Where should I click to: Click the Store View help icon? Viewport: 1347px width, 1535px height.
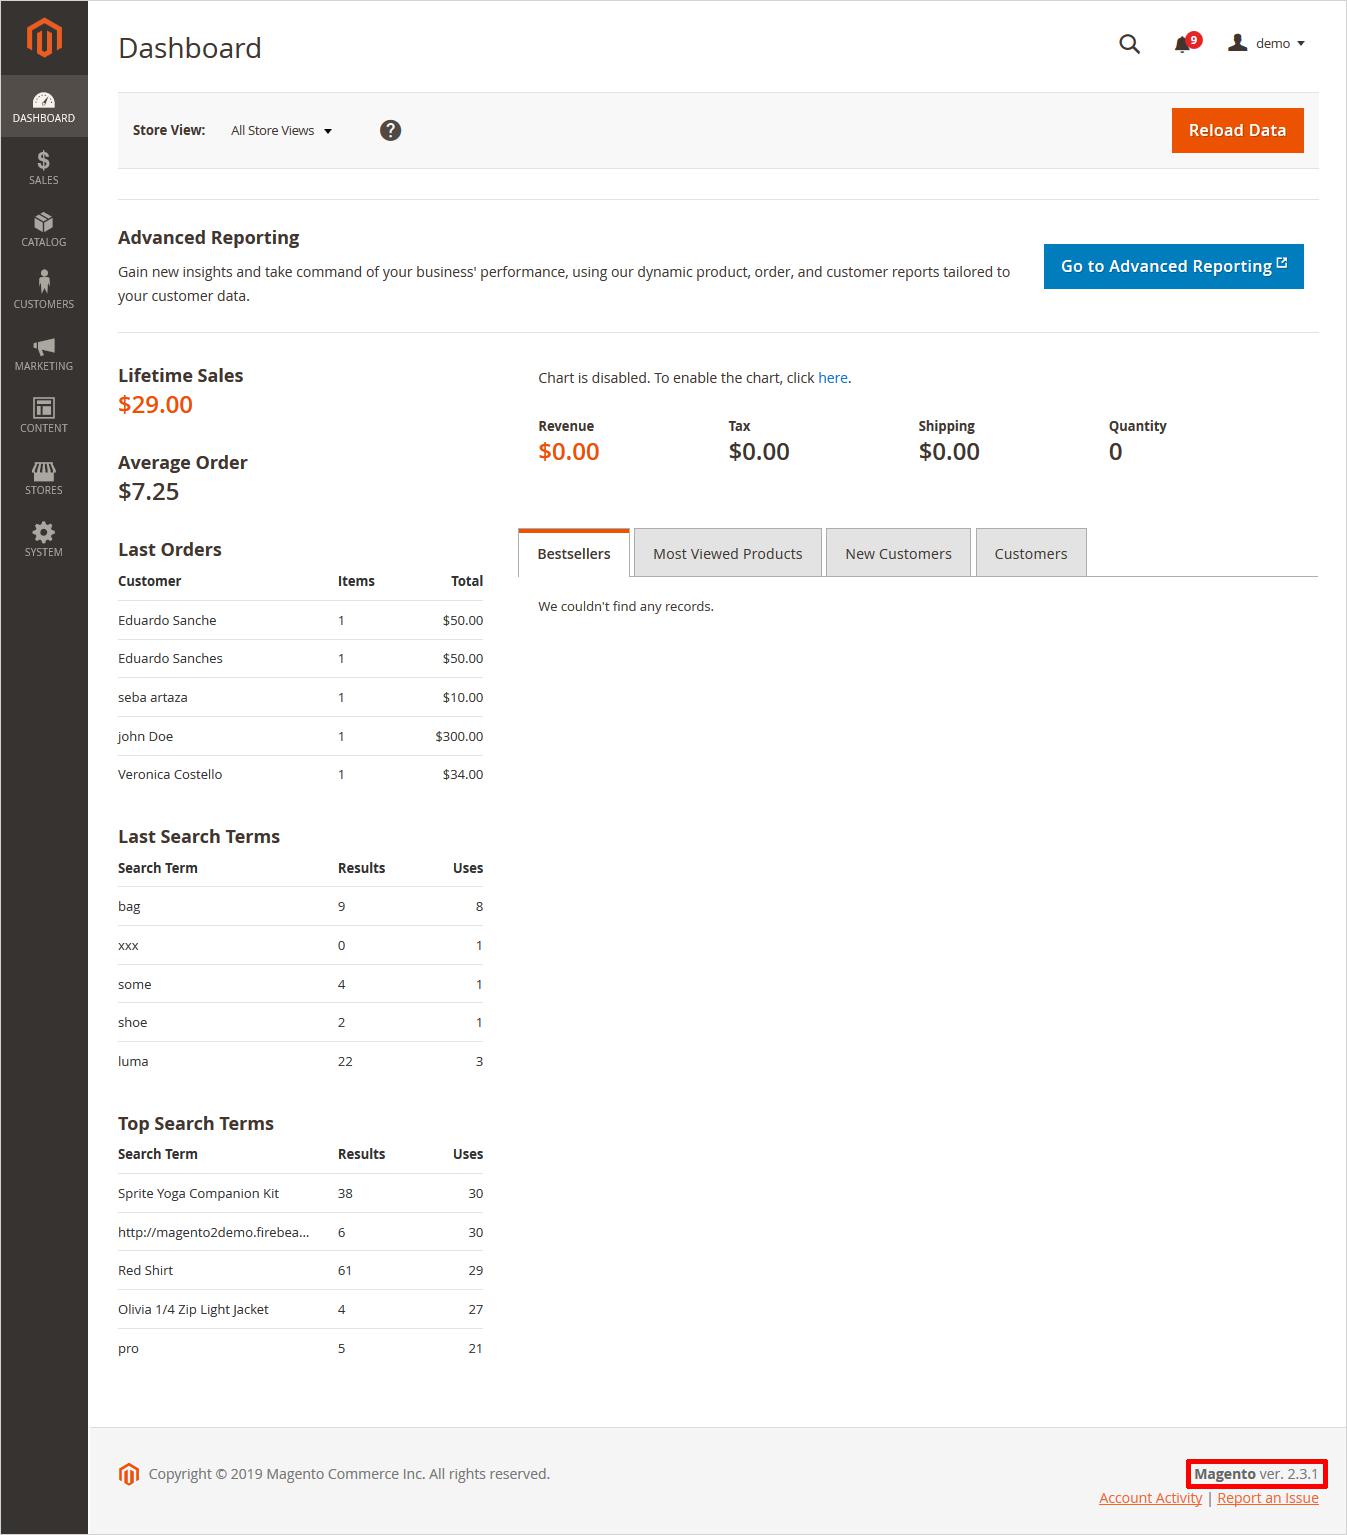390,130
